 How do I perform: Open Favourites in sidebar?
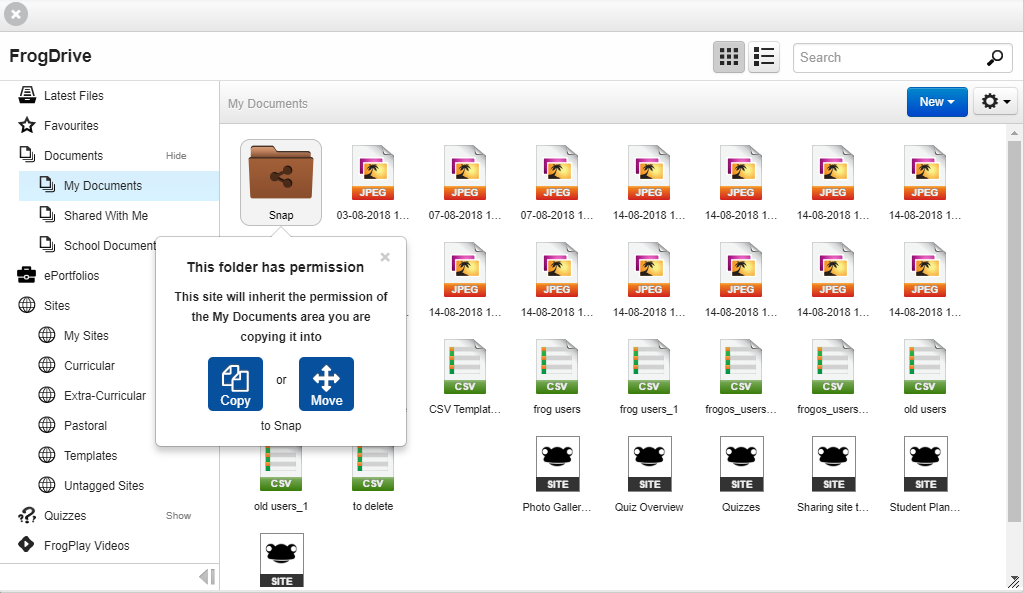tap(71, 125)
